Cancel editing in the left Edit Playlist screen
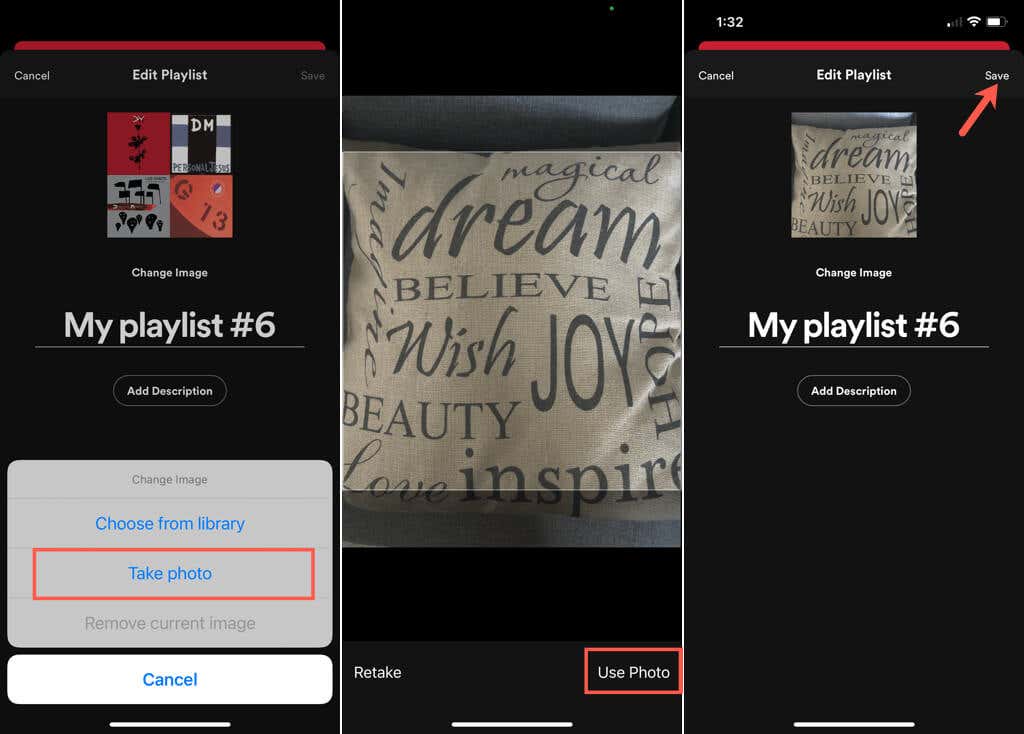 pyautogui.click(x=32, y=76)
